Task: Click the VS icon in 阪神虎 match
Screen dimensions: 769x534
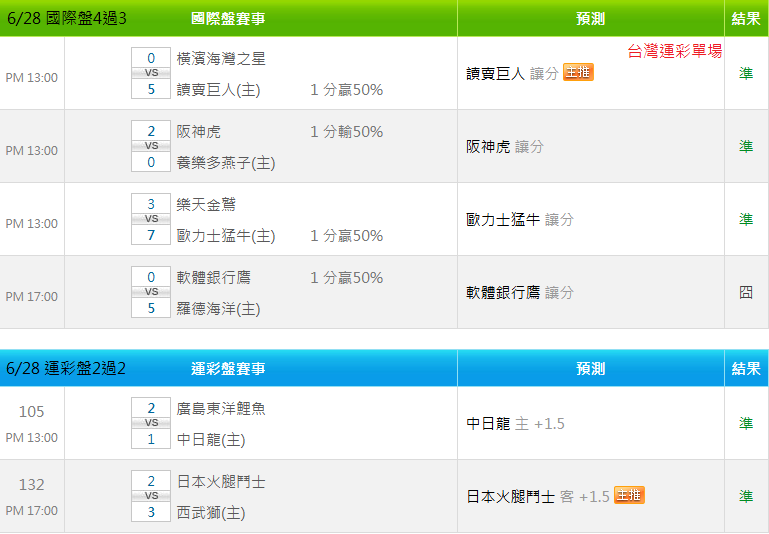Action: [151, 146]
